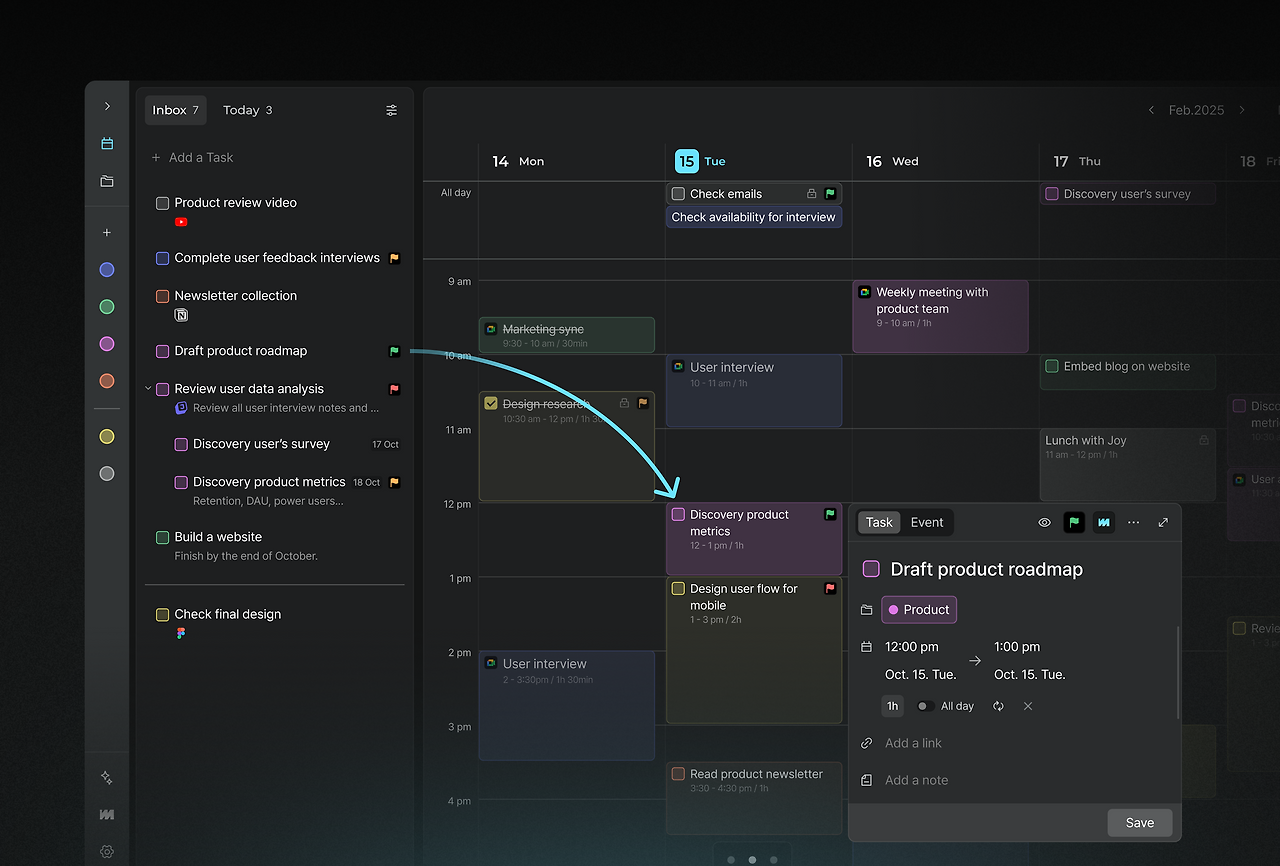This screenshot has width=1280, height=866.
Task: Open the Figma icon under Check final design
Action: point(181,633)
